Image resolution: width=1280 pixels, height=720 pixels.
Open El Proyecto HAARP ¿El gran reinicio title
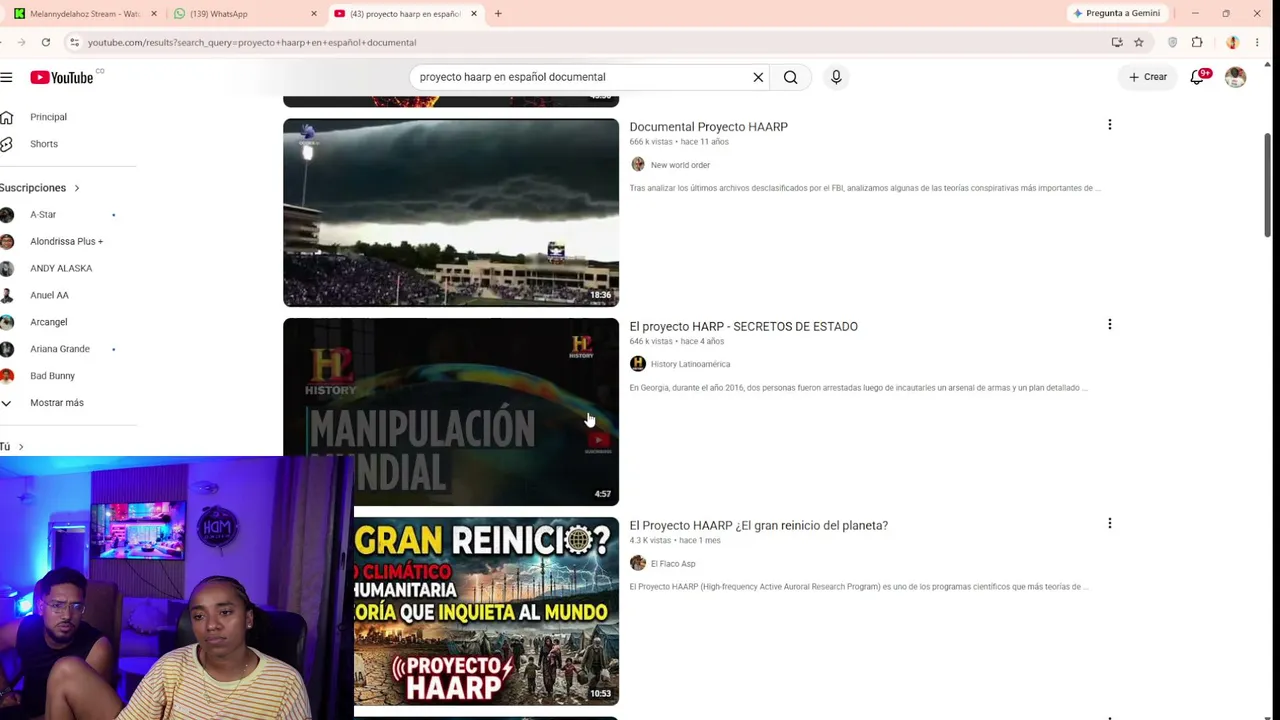pyautogui.click(x=759, y=525)
